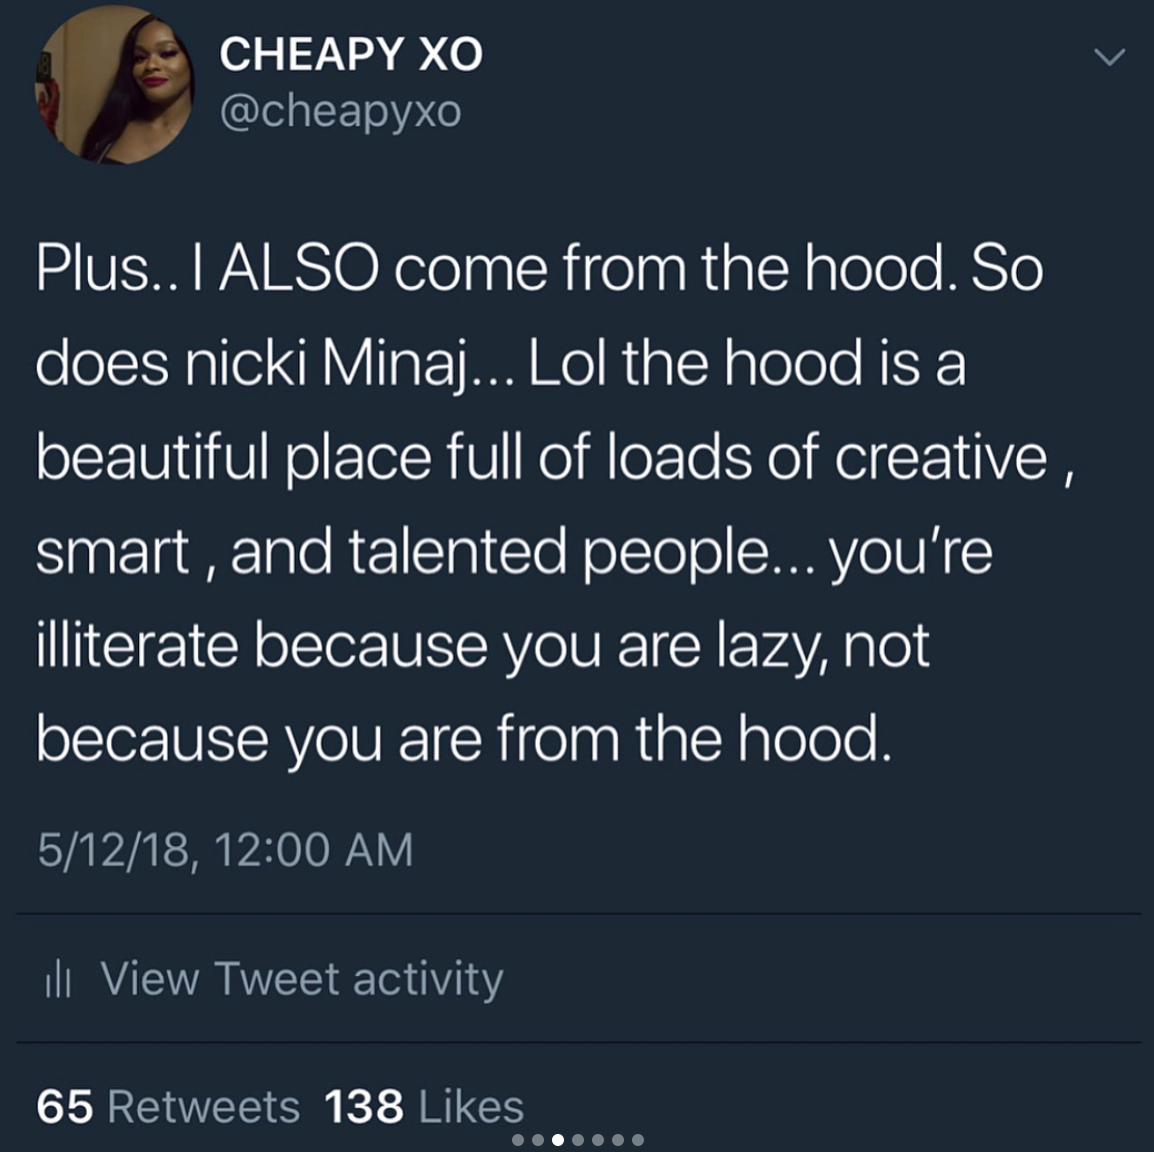Go to fifth carousel page dot
The width and height of the screenshot is (1154, 1152).
tap(598, 1140)
